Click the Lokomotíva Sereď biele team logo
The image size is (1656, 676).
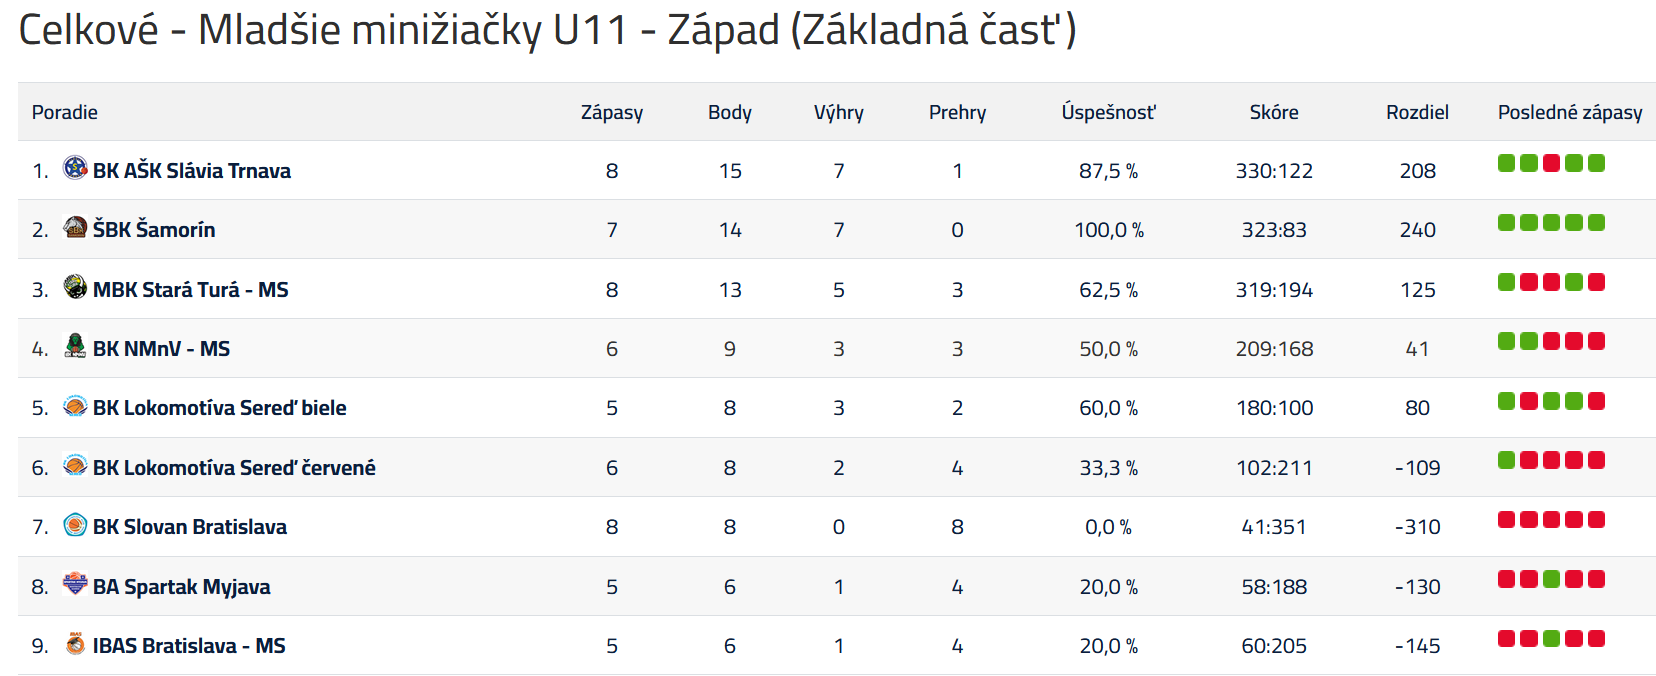point(75,405)
